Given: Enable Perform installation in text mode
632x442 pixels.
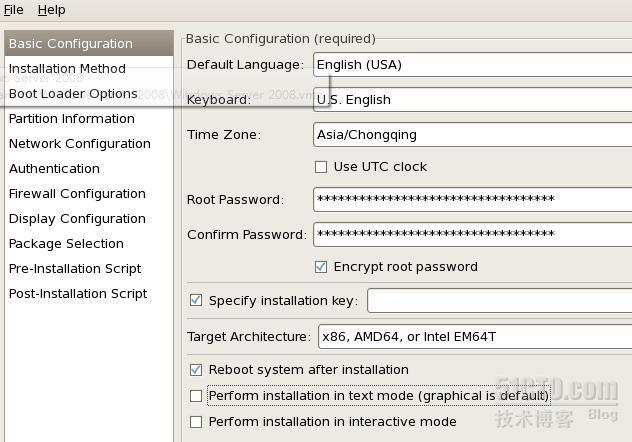Looking at the screenshot, I should (196, 396).
